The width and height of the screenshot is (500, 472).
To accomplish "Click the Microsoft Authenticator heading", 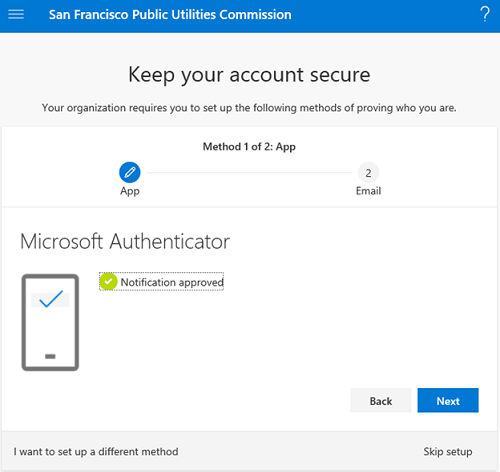I will tap(125, 241).
